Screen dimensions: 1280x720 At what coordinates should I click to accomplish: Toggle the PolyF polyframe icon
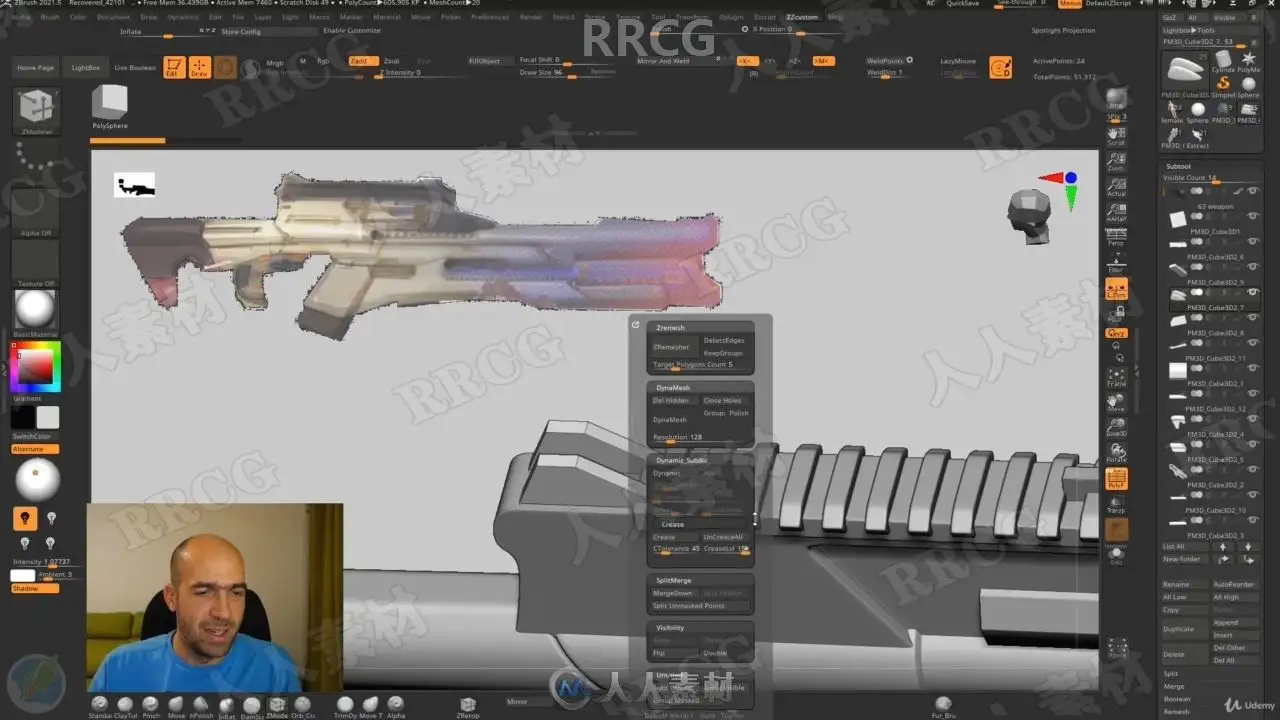tap(1116, 479)
